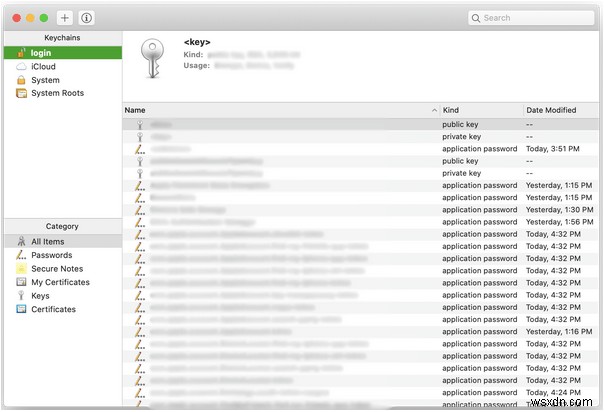Click the large key icon in header
Screen dimensions: 604x412
click(152, 56)
